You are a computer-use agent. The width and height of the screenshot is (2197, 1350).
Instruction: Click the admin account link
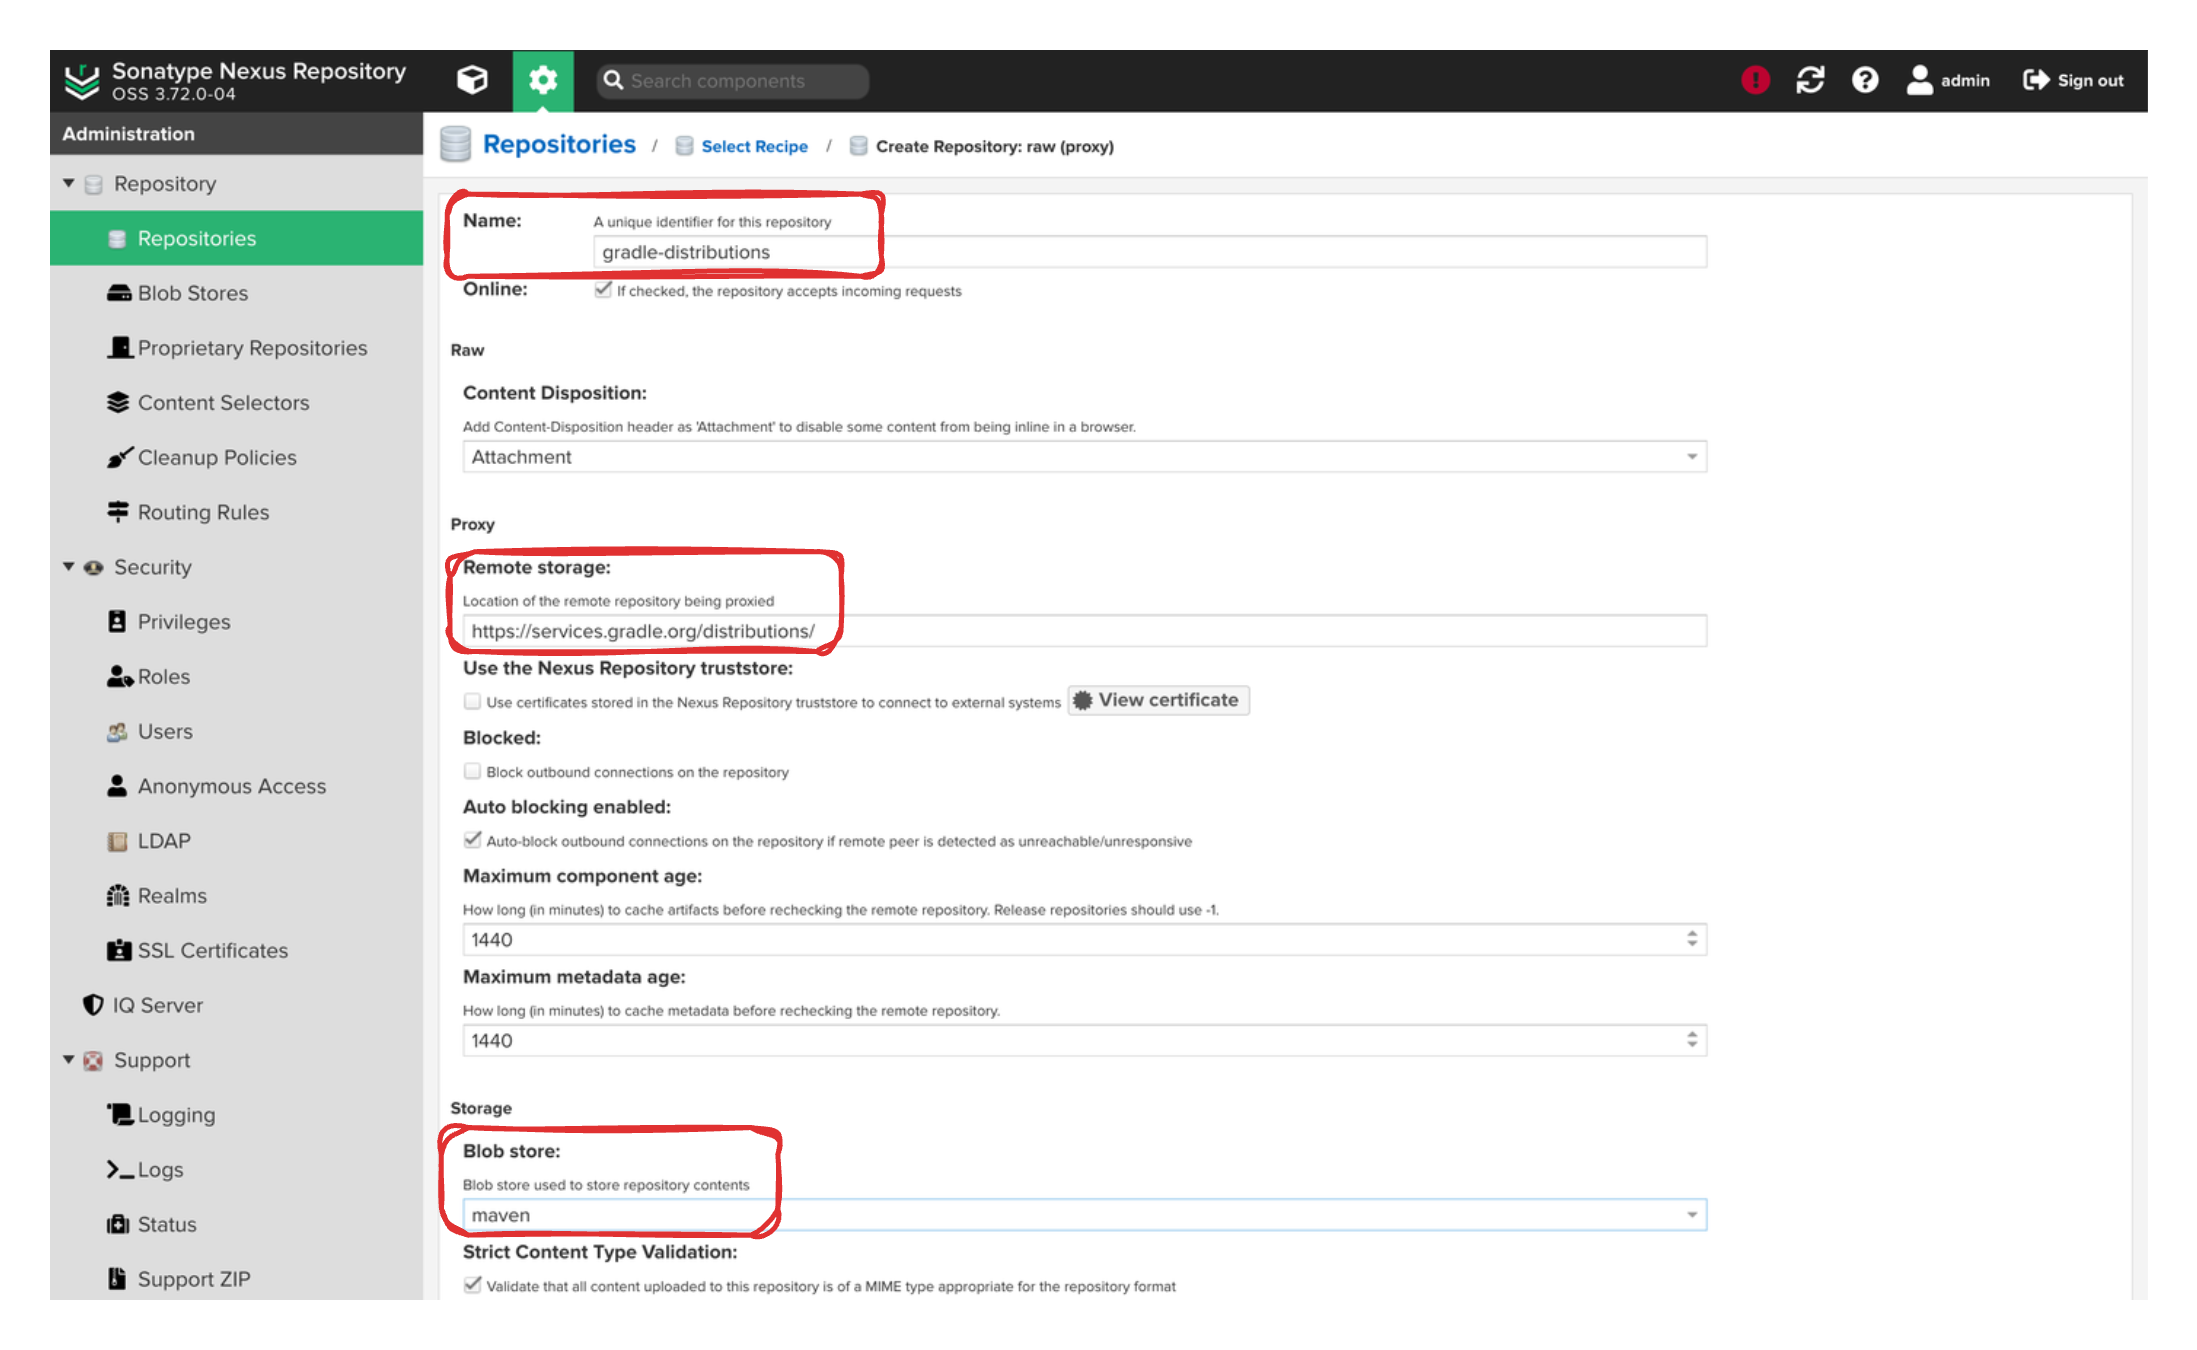(x=1948, y=80)
